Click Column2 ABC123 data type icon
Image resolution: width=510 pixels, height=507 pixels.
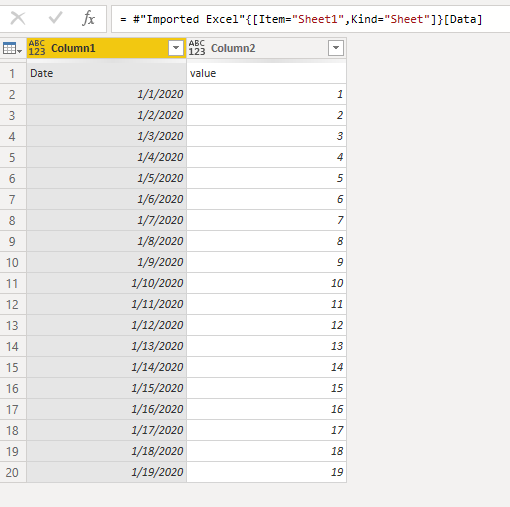click(197, 48)
